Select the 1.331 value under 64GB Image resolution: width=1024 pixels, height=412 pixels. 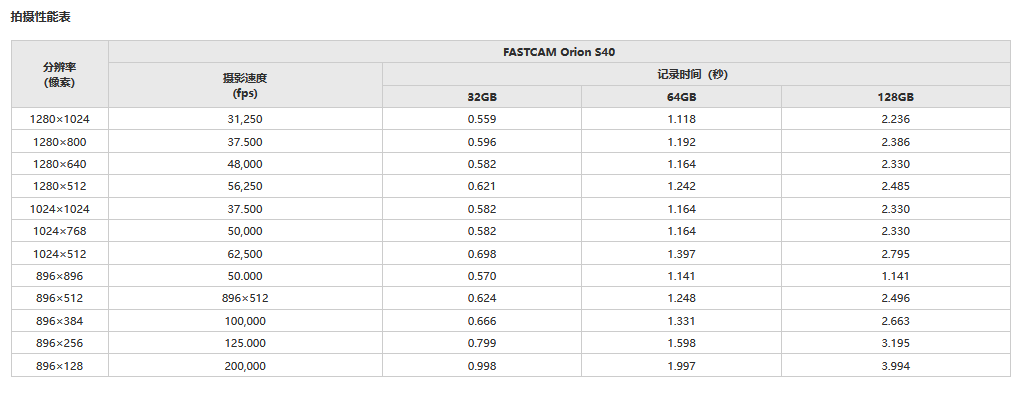pos(681,321)
